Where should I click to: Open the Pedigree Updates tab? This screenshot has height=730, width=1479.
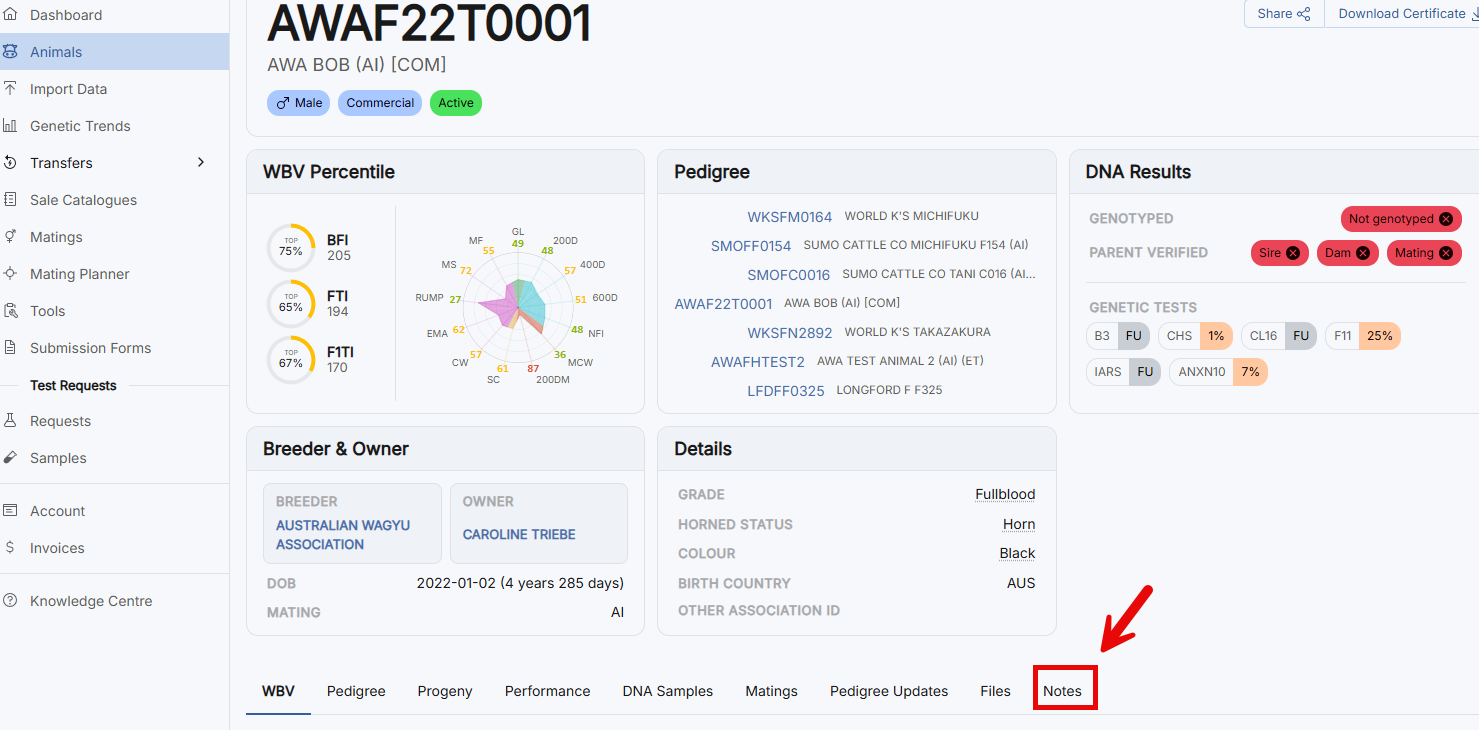pyautogui.click(x=889, y=691)
